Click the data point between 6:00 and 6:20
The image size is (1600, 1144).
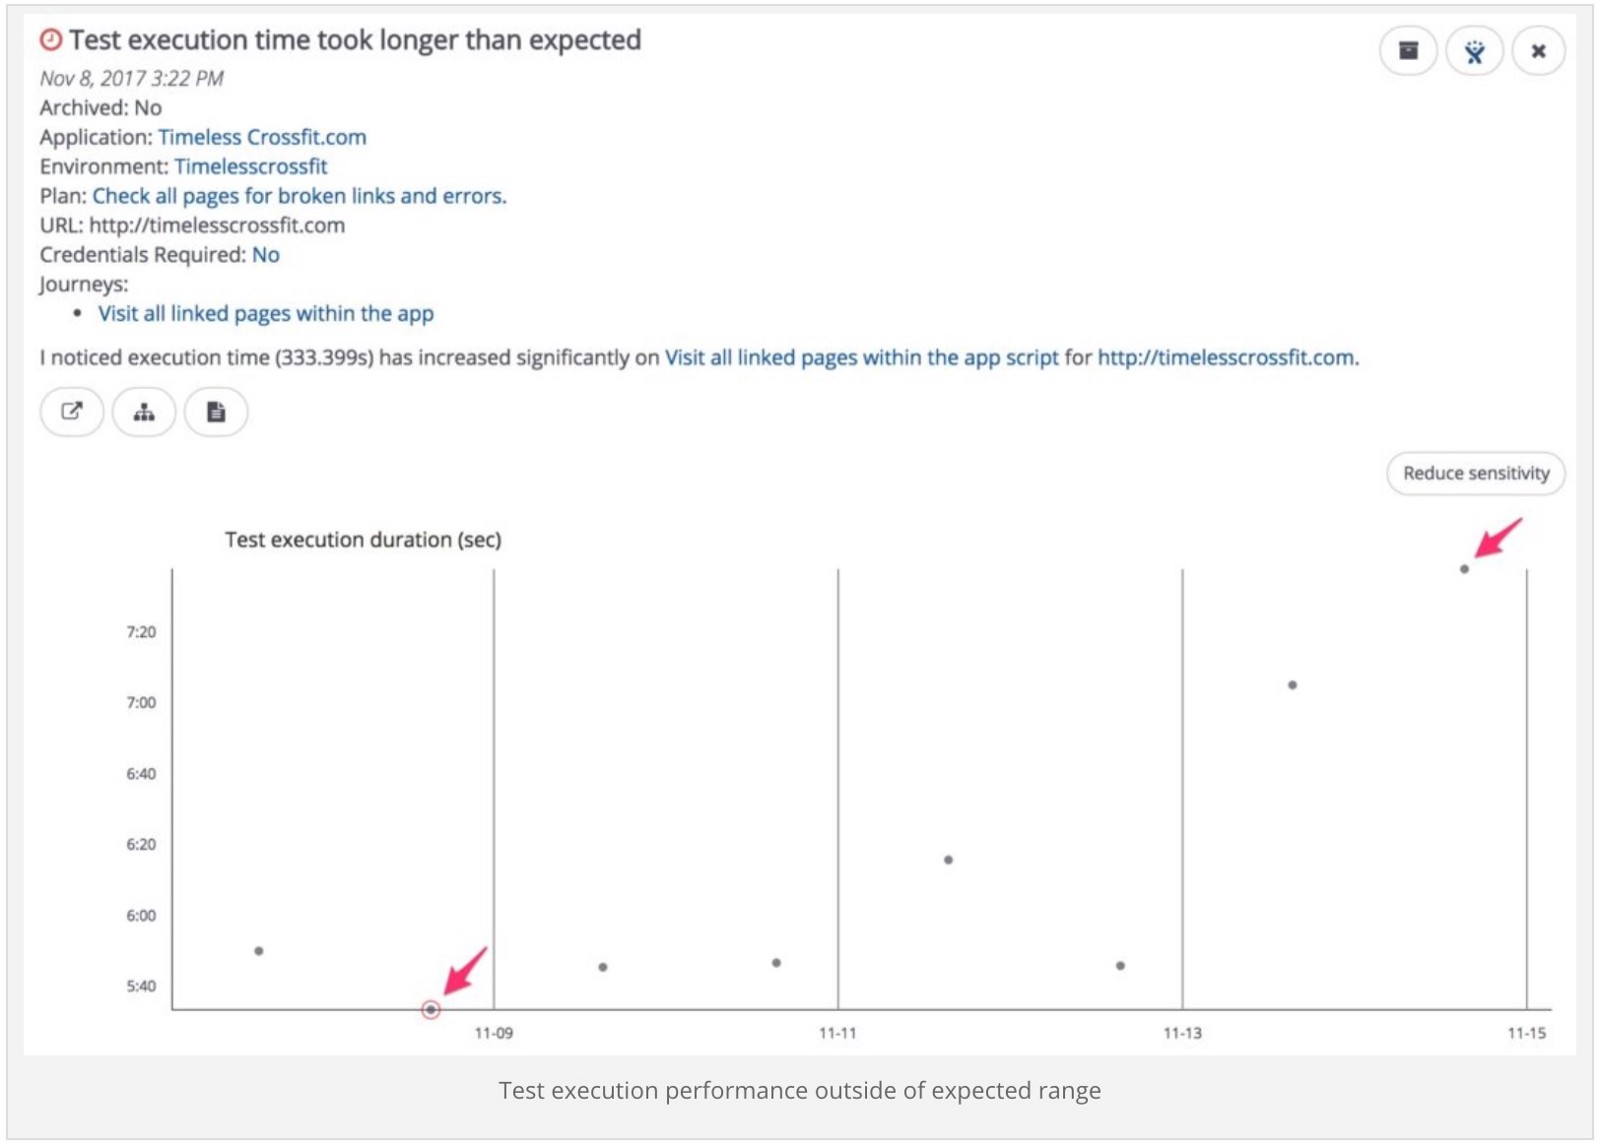coord(948,860)
